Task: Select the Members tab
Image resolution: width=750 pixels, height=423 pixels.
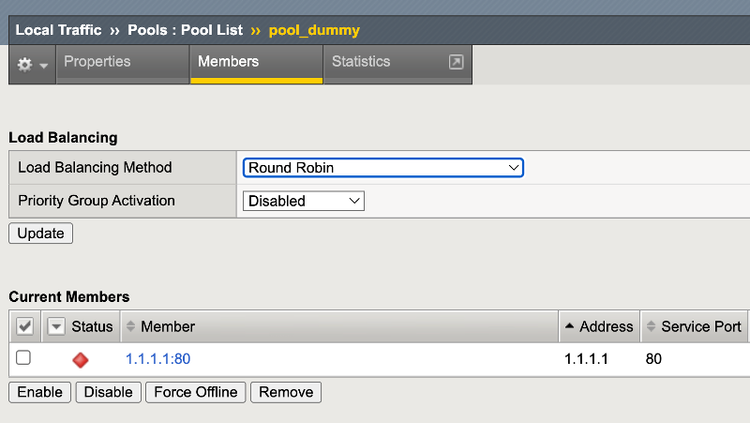Action: point(228,62)
